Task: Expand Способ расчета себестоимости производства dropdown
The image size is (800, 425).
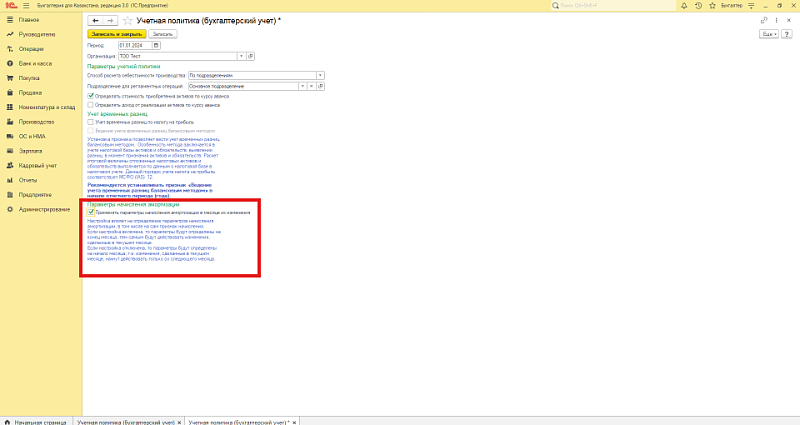Action: click(320, 75)
